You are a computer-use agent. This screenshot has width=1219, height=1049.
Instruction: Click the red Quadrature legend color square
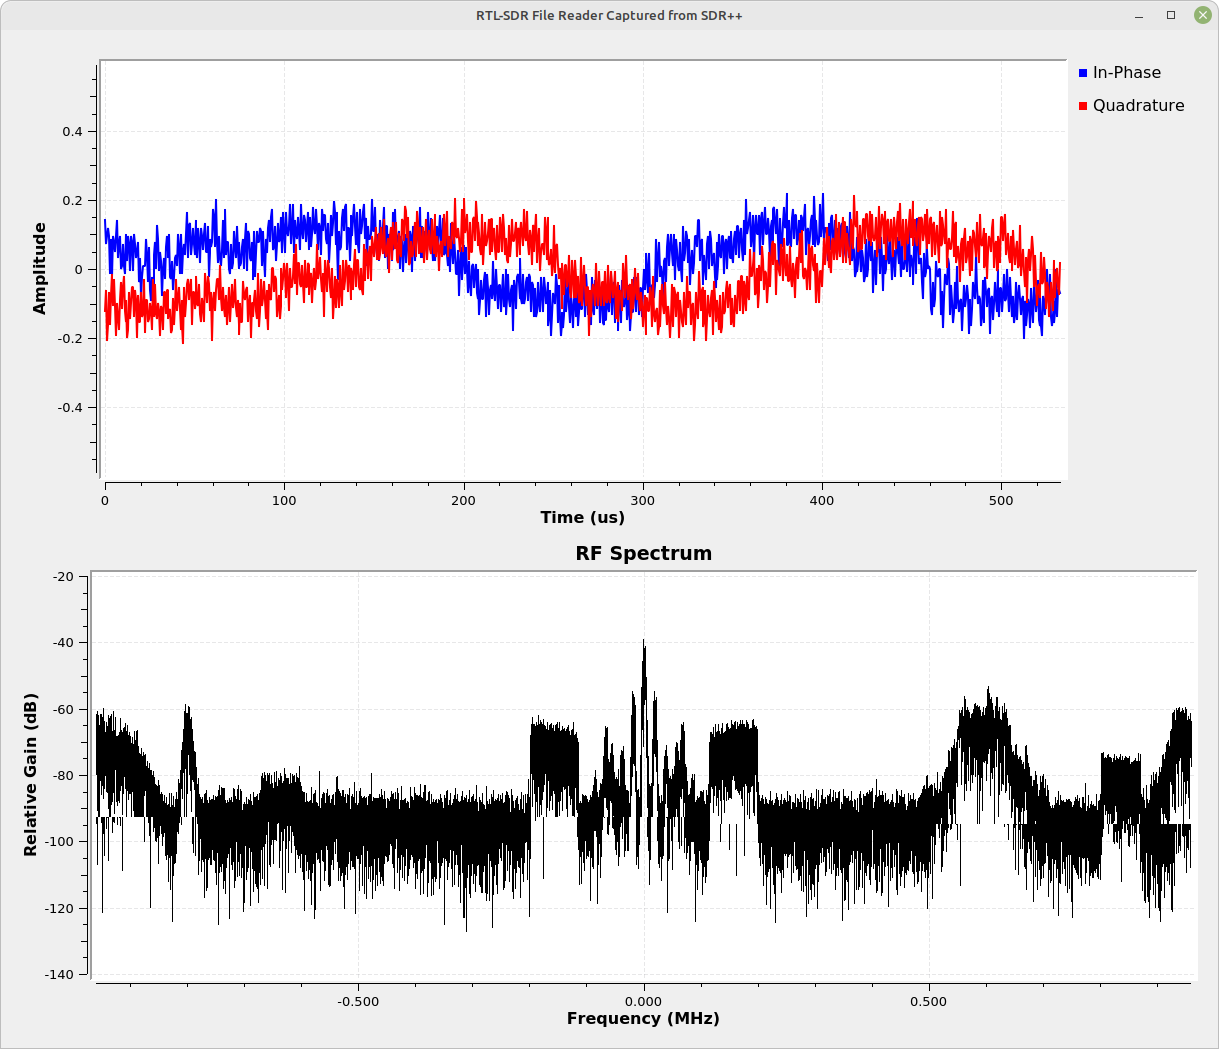point(1083,106)
